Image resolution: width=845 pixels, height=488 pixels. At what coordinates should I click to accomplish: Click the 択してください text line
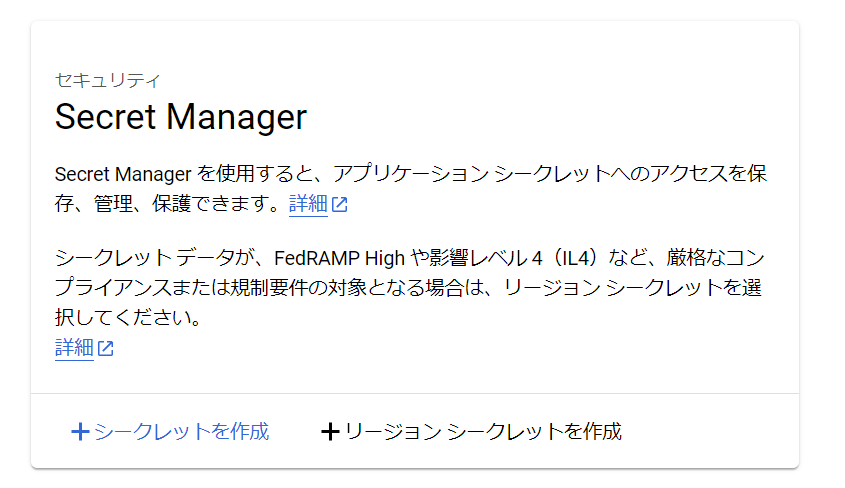point(128,318)
